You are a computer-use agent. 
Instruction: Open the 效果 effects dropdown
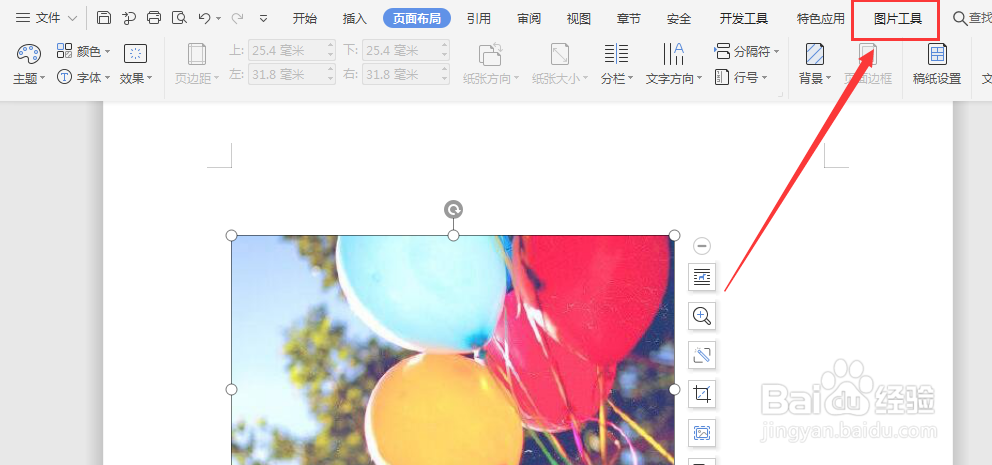coord(135,65)
